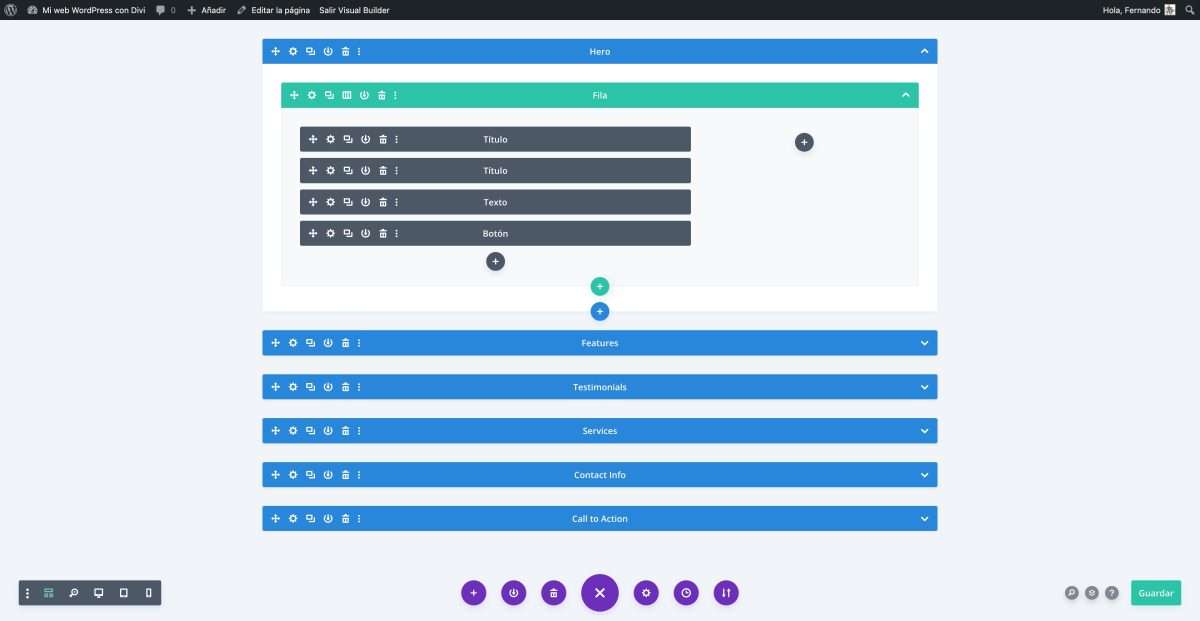Collapse the Hero section
1200x621 pixels.
tap(924, 51)
